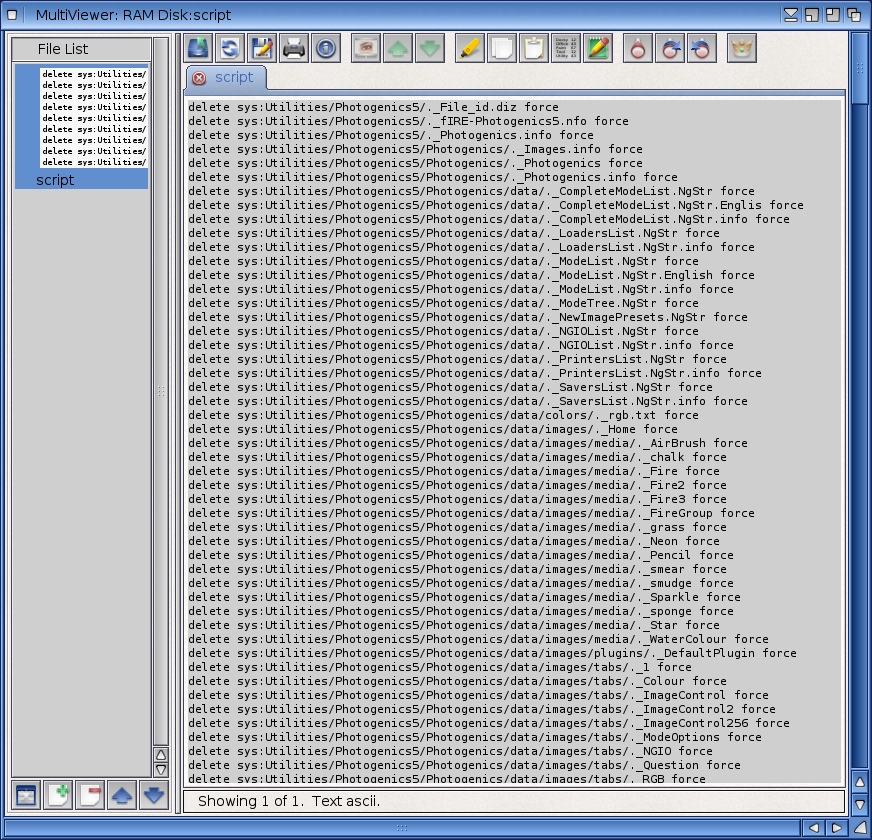Edit the text with the green notepad pencil icon
The height and width of the screenshot is (840, 872).
(x=598, y=48)
